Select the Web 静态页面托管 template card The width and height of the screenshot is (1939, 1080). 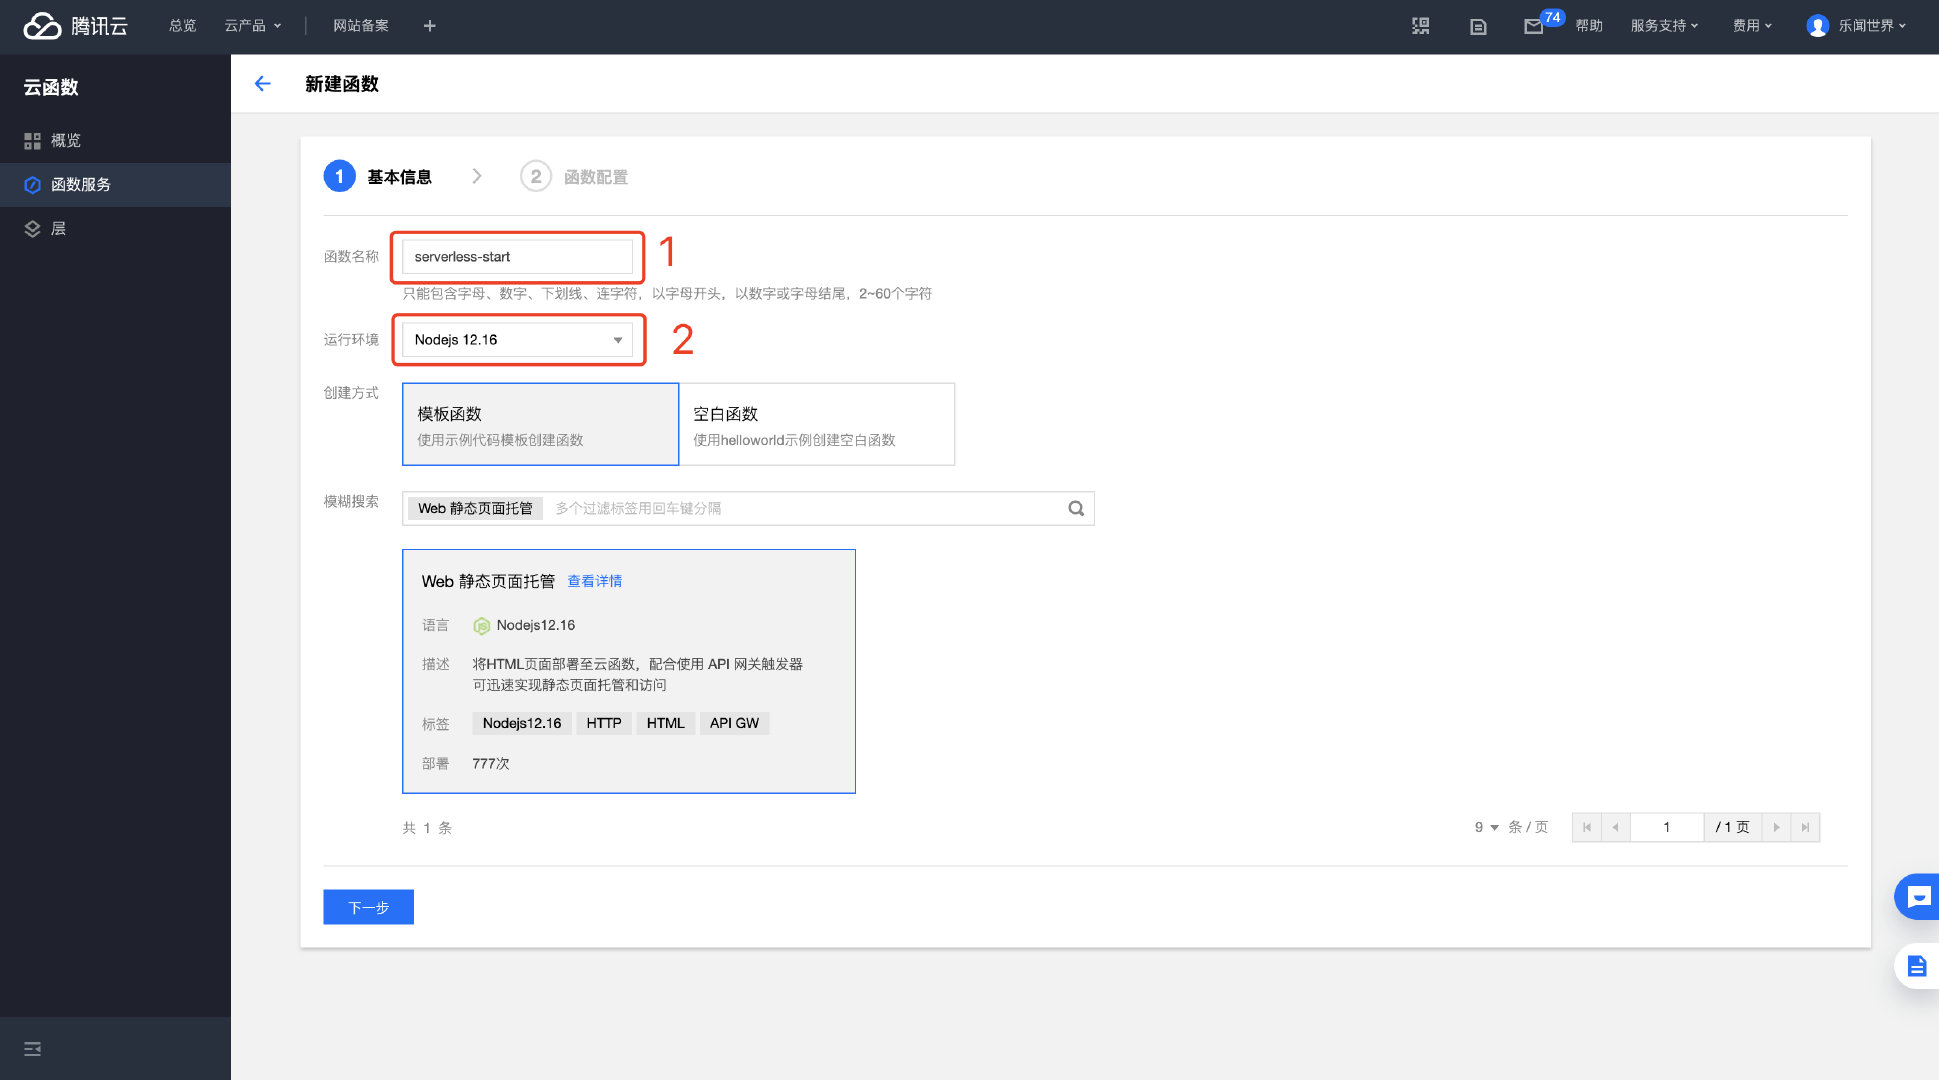coord(629,671)
